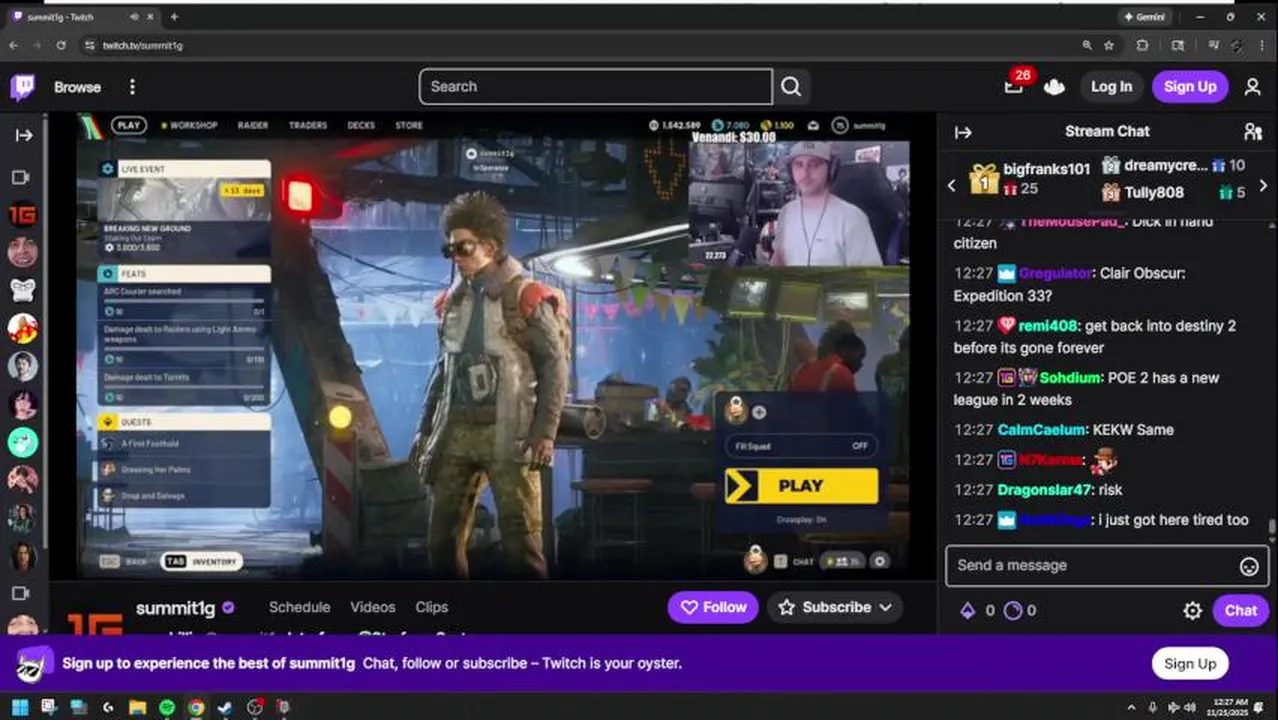Click Browse in the top navigation
Viewport: 1278px width, 720px height.
(77, 87)
